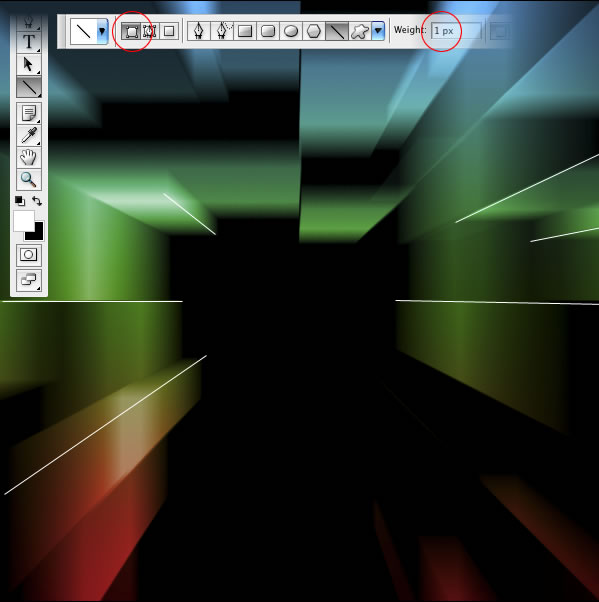Choose the Line shape tool in options bar
Screen dimensions: 599x602
337,31
